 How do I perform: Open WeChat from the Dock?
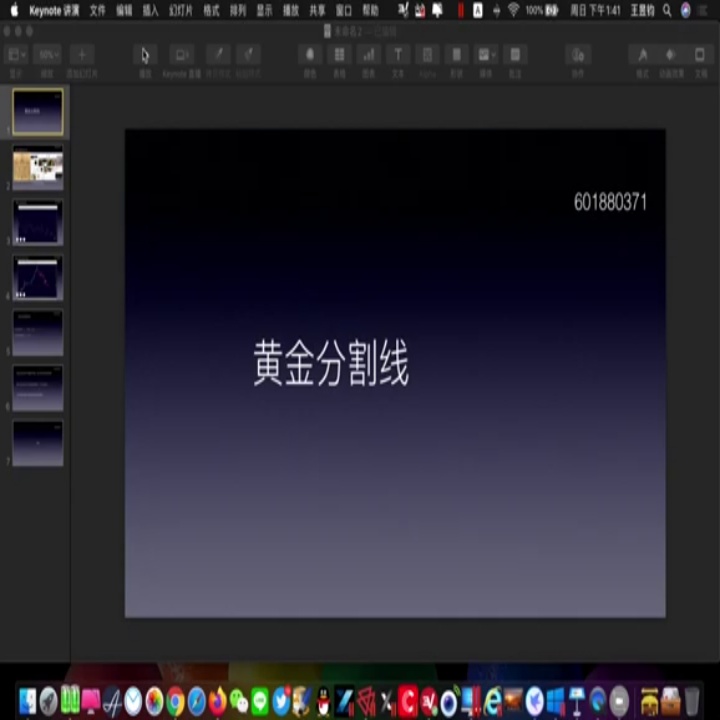(x=239, y=701)
